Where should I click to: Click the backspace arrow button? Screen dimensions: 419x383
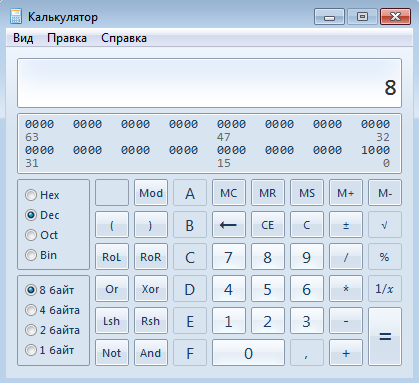(x=229, y=225)
